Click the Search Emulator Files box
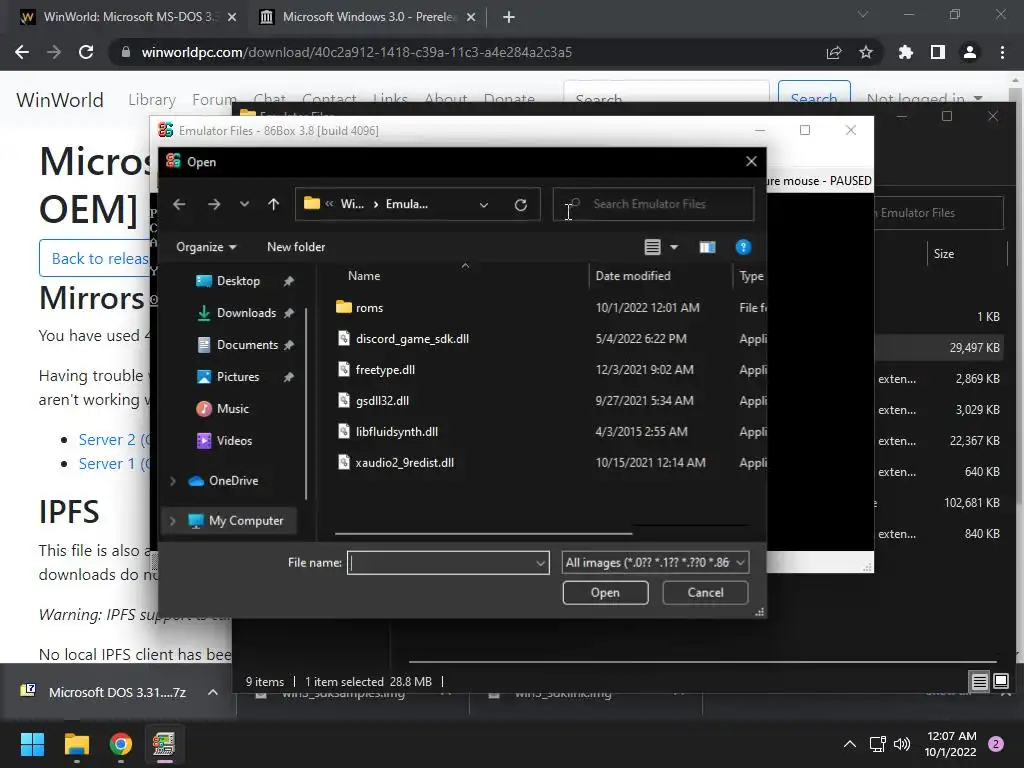The width and height of the screenshot is (1024, 768). pos(653,204)
